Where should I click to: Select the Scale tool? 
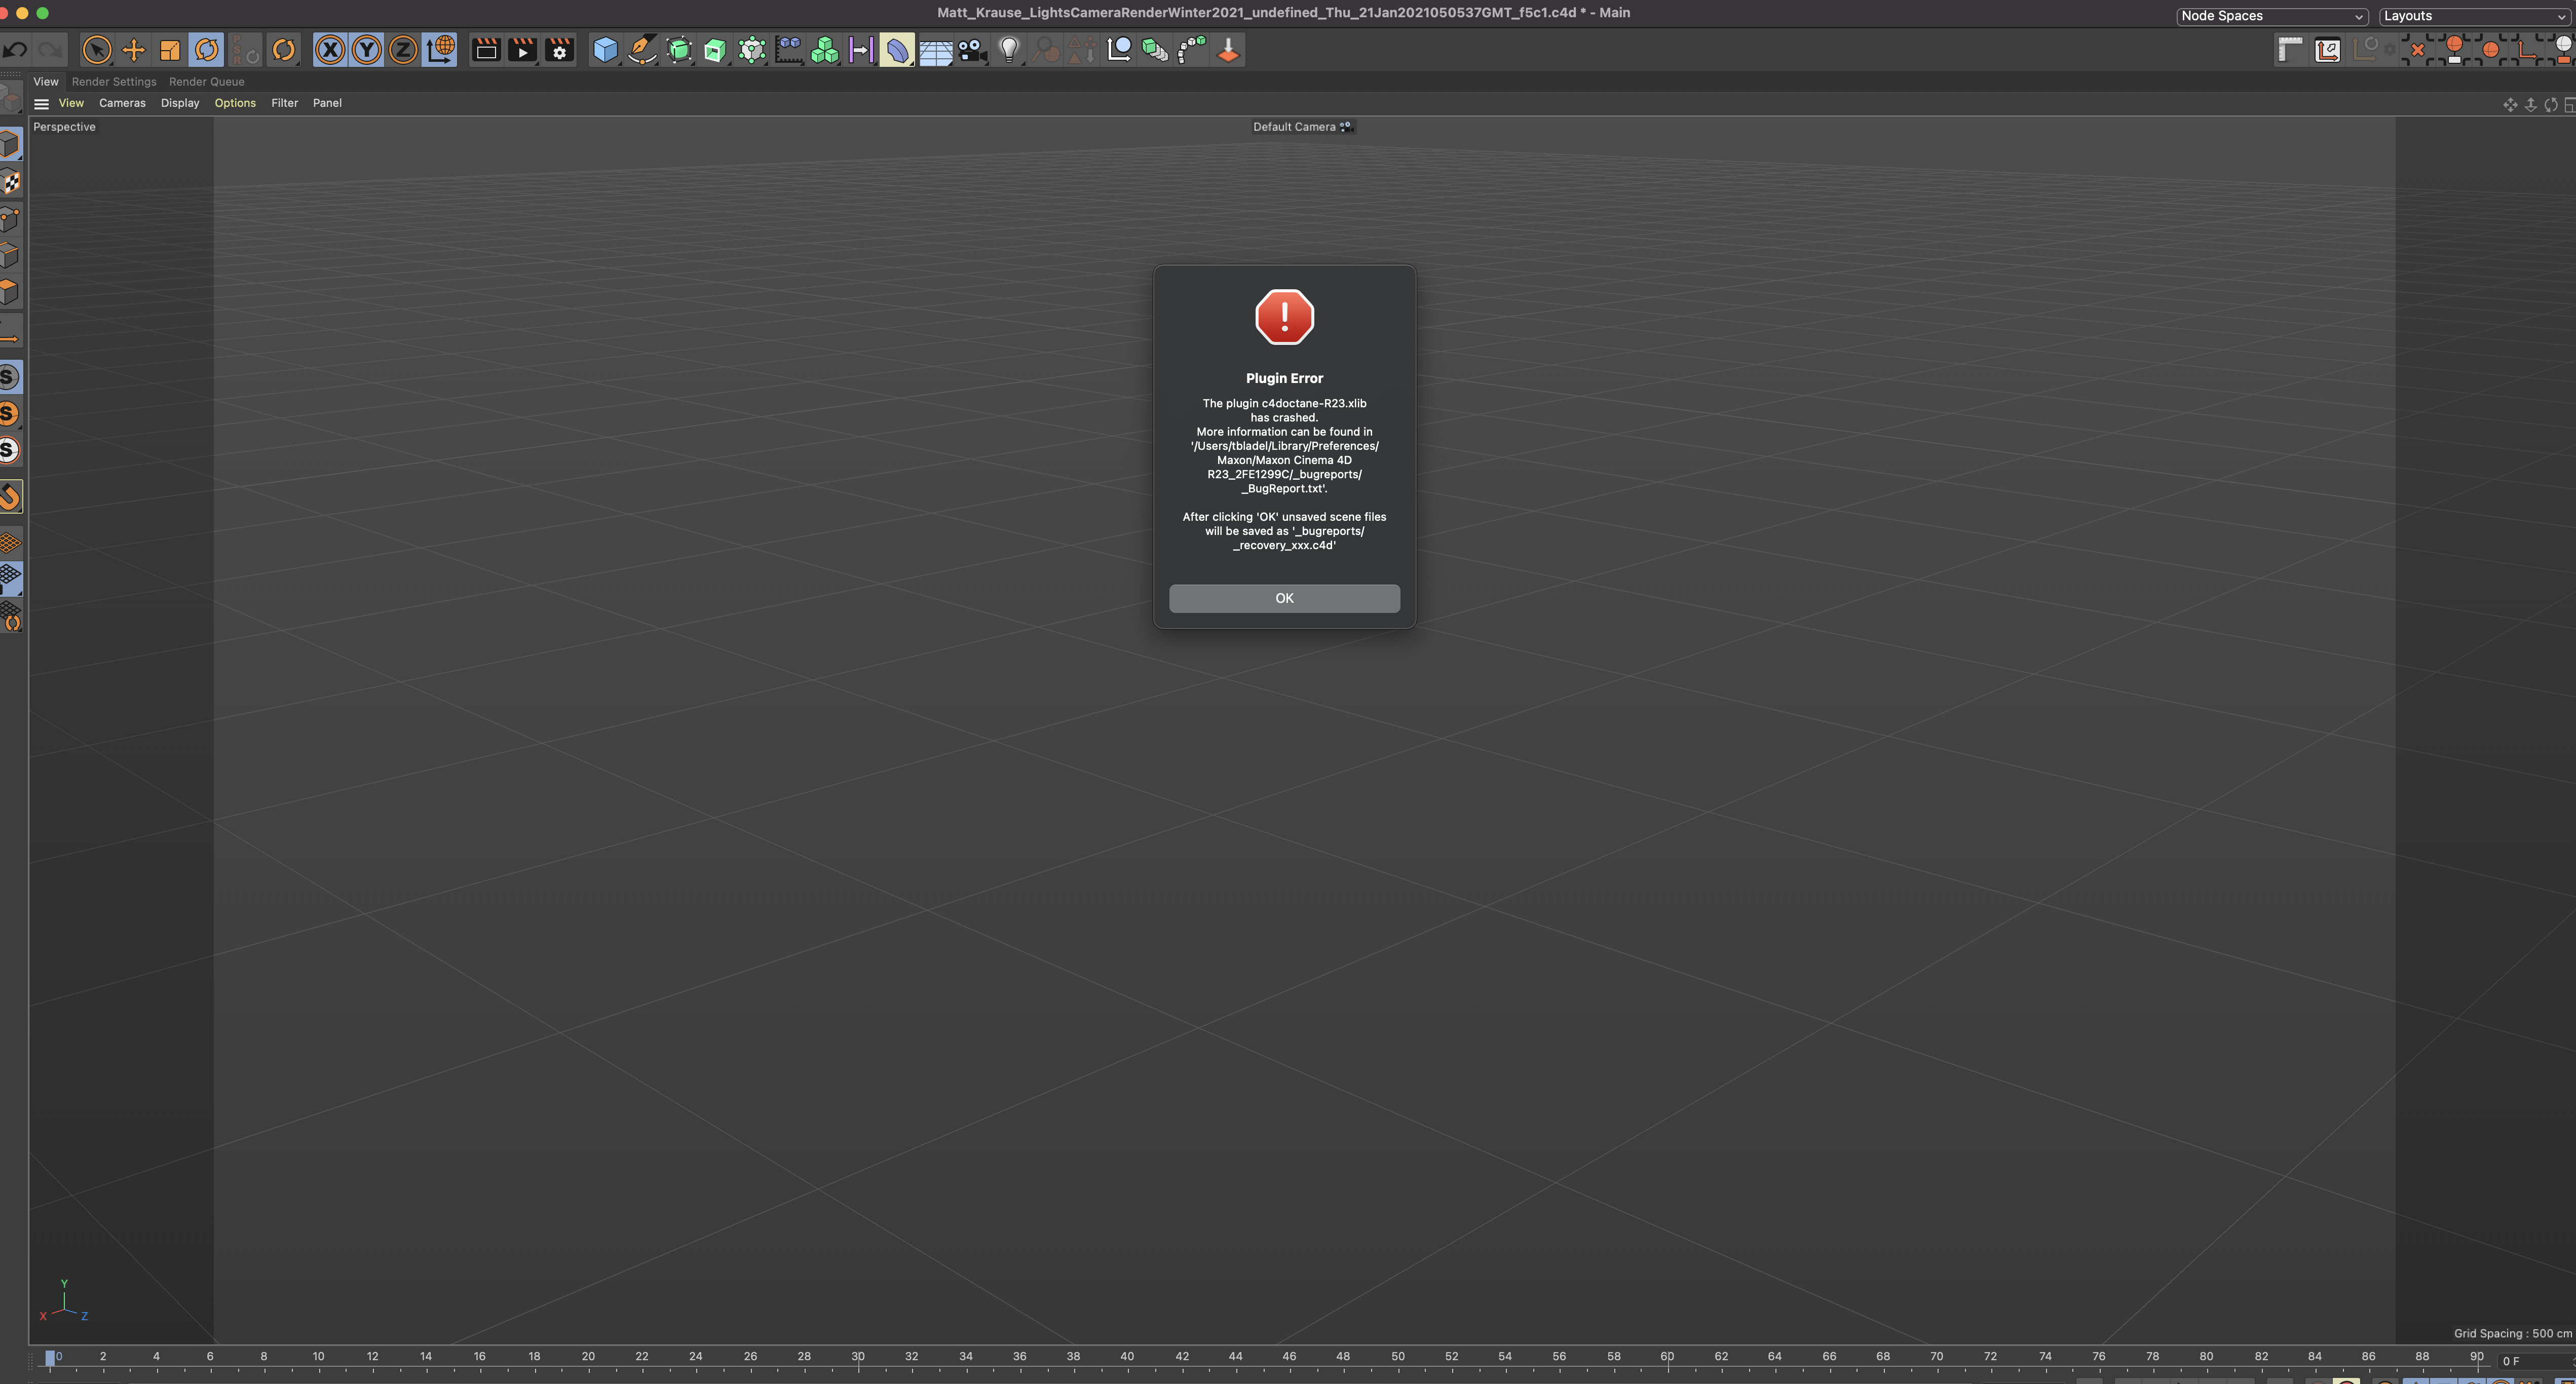170,50
